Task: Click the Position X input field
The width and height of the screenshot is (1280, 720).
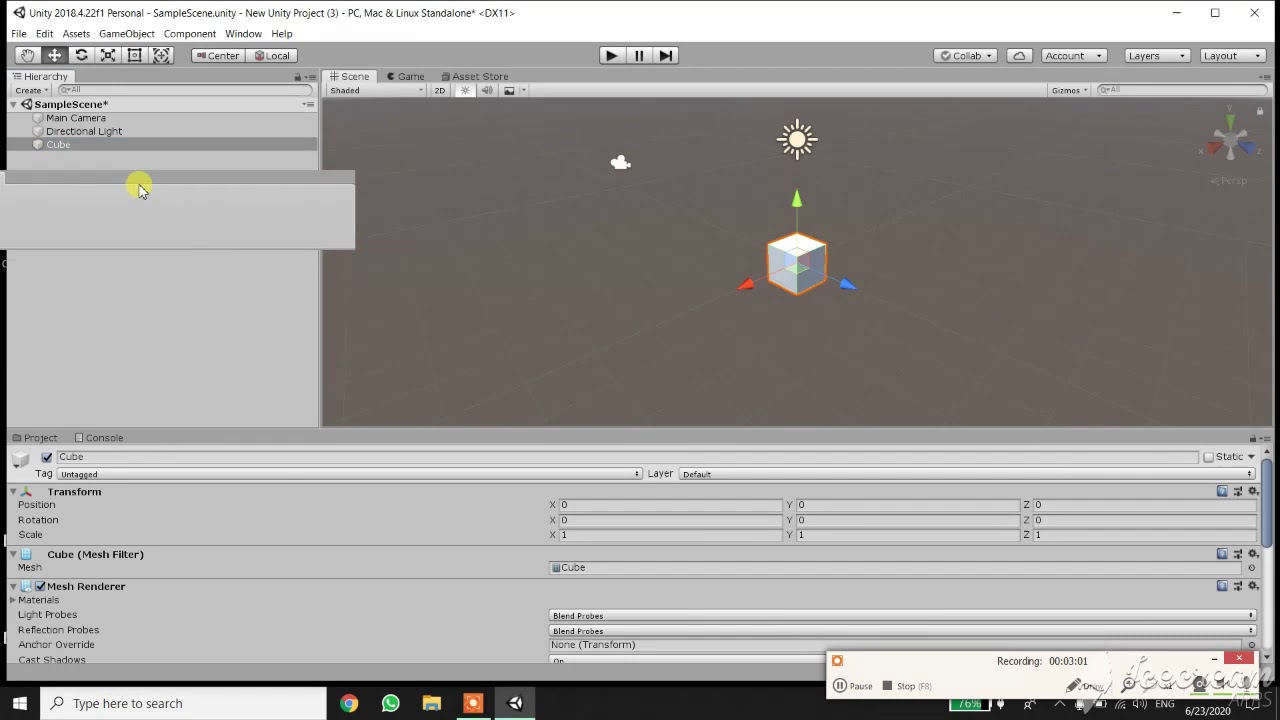Action: tap(671, 505)
